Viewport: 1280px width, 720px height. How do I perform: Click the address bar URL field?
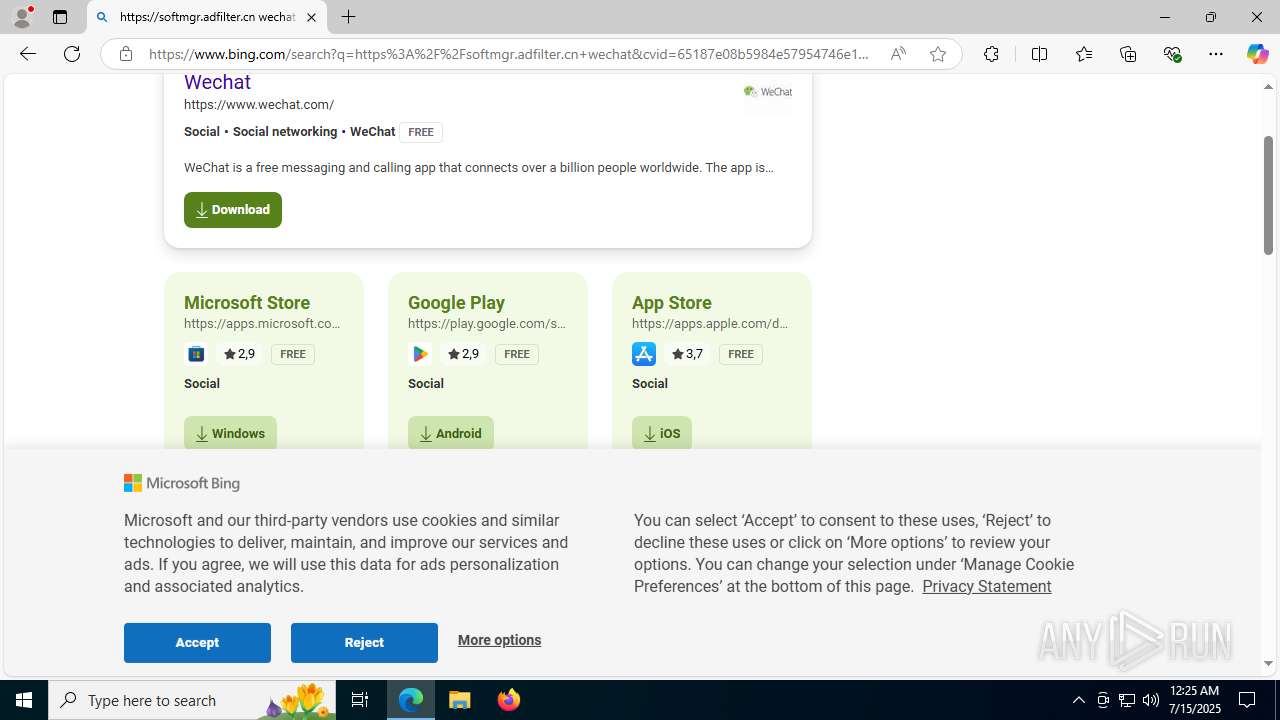coord(509,54)
